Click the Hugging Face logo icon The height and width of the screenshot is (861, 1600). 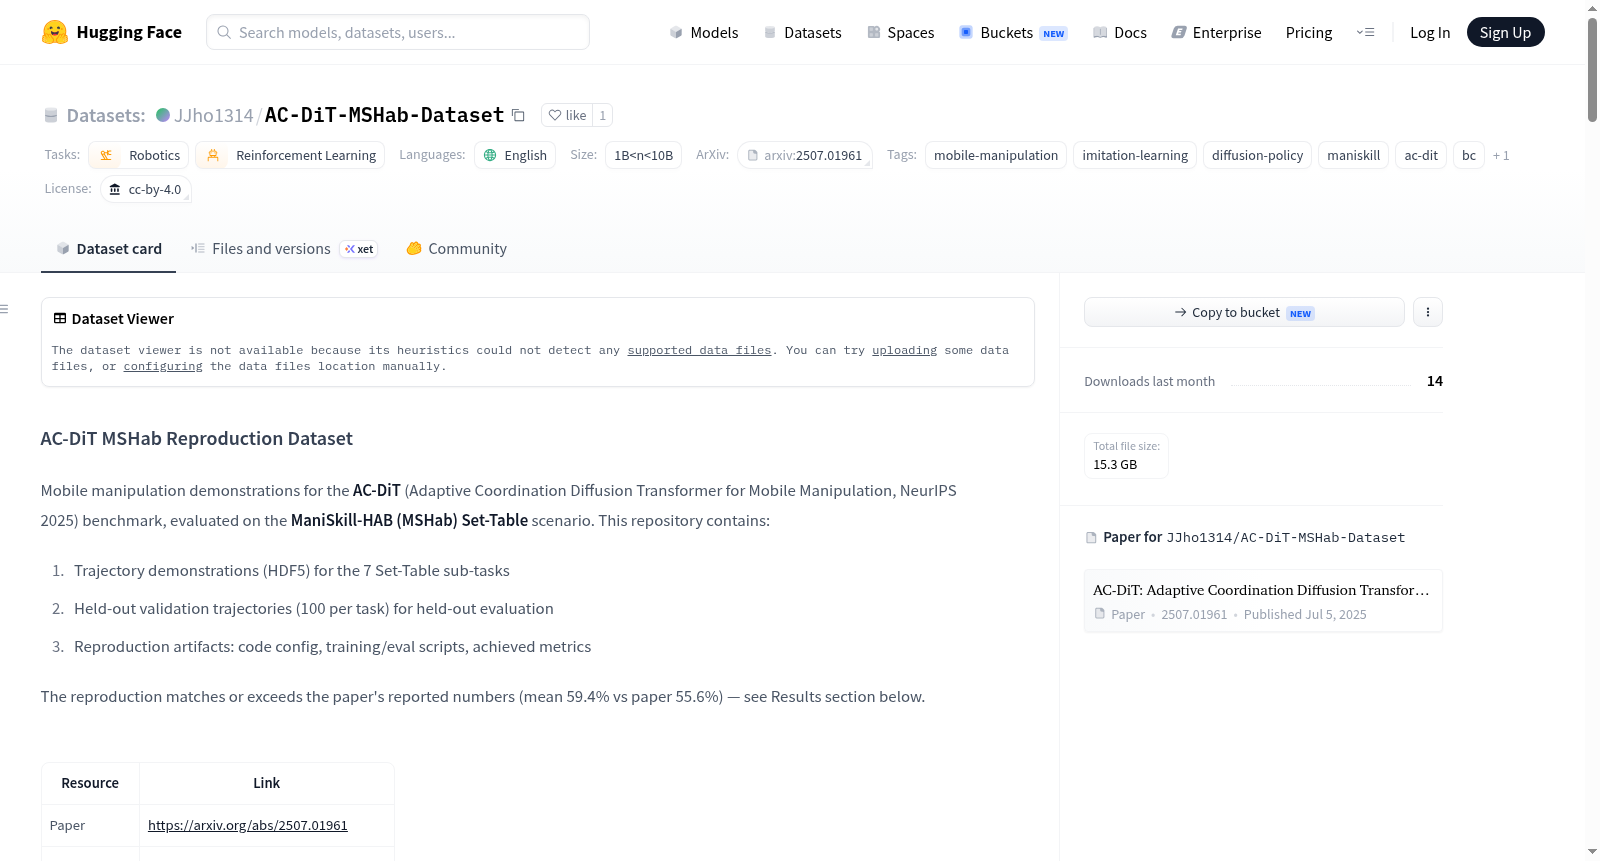coord(55,32)
